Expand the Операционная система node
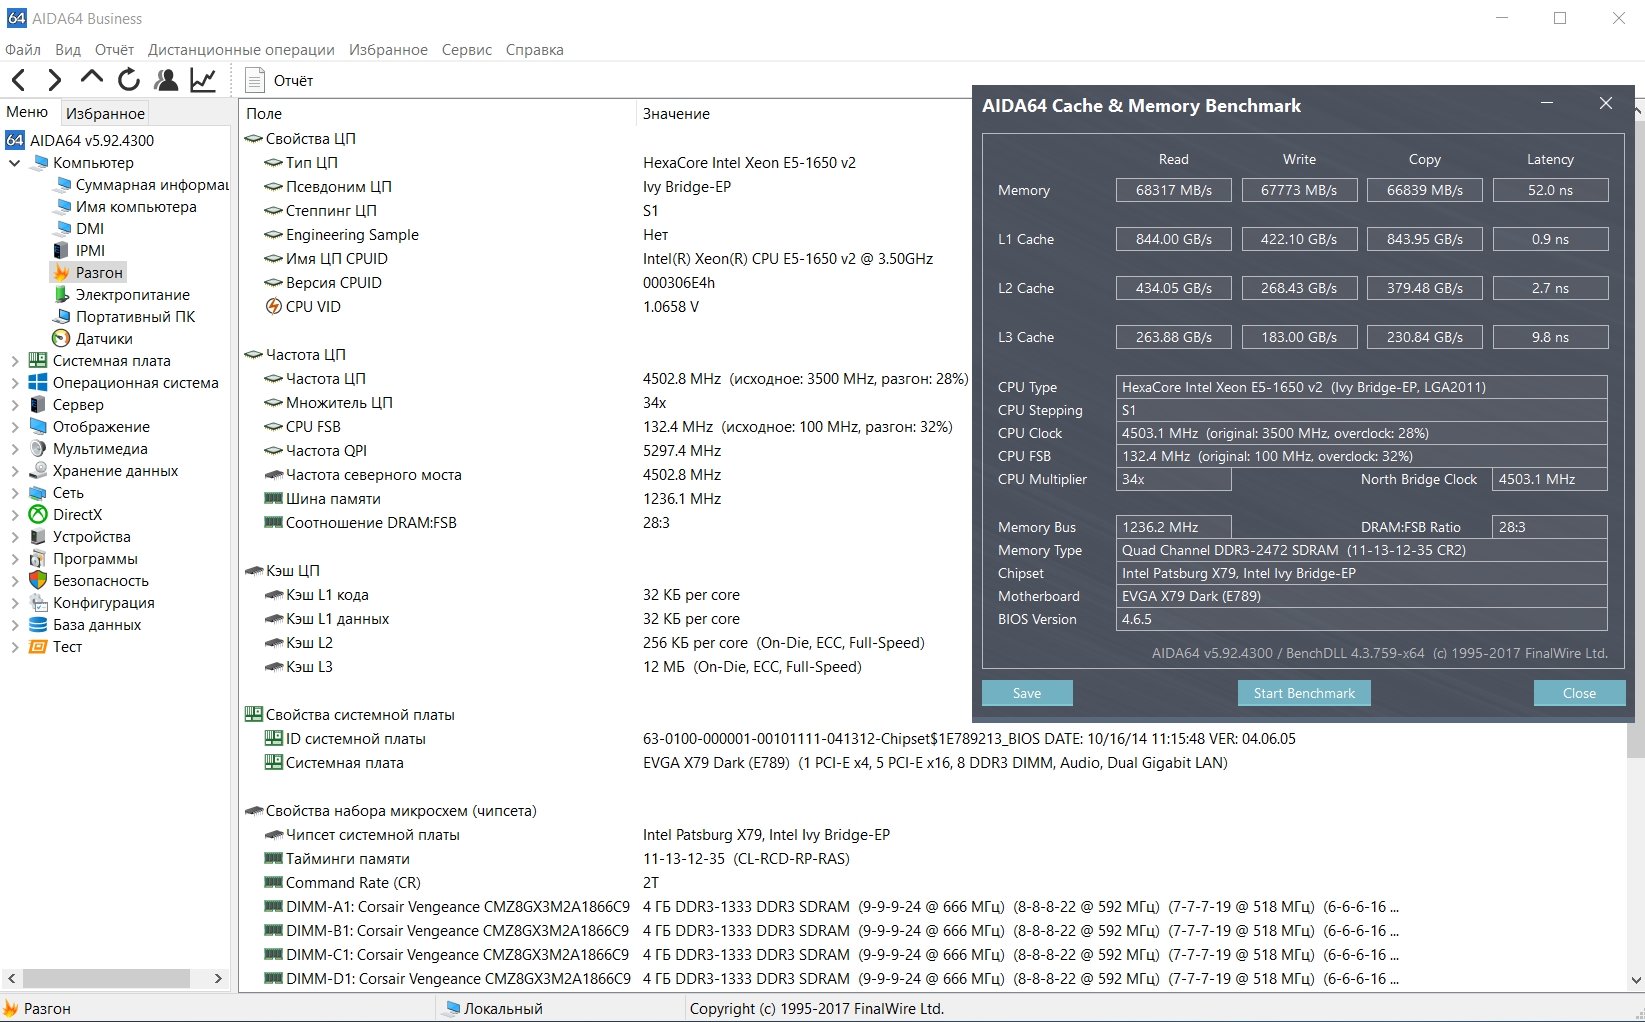This screenshot has width=1645, height=1022. 14,382
